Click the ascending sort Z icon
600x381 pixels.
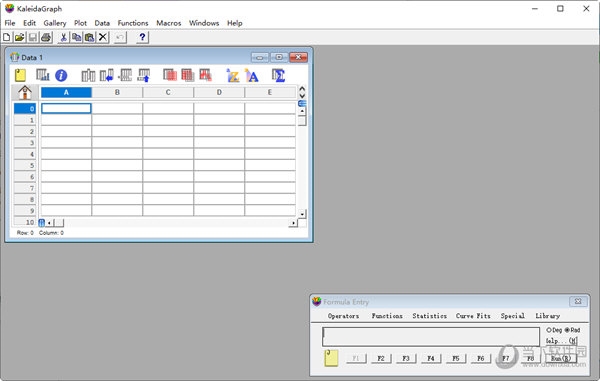[x=233, y=75]
